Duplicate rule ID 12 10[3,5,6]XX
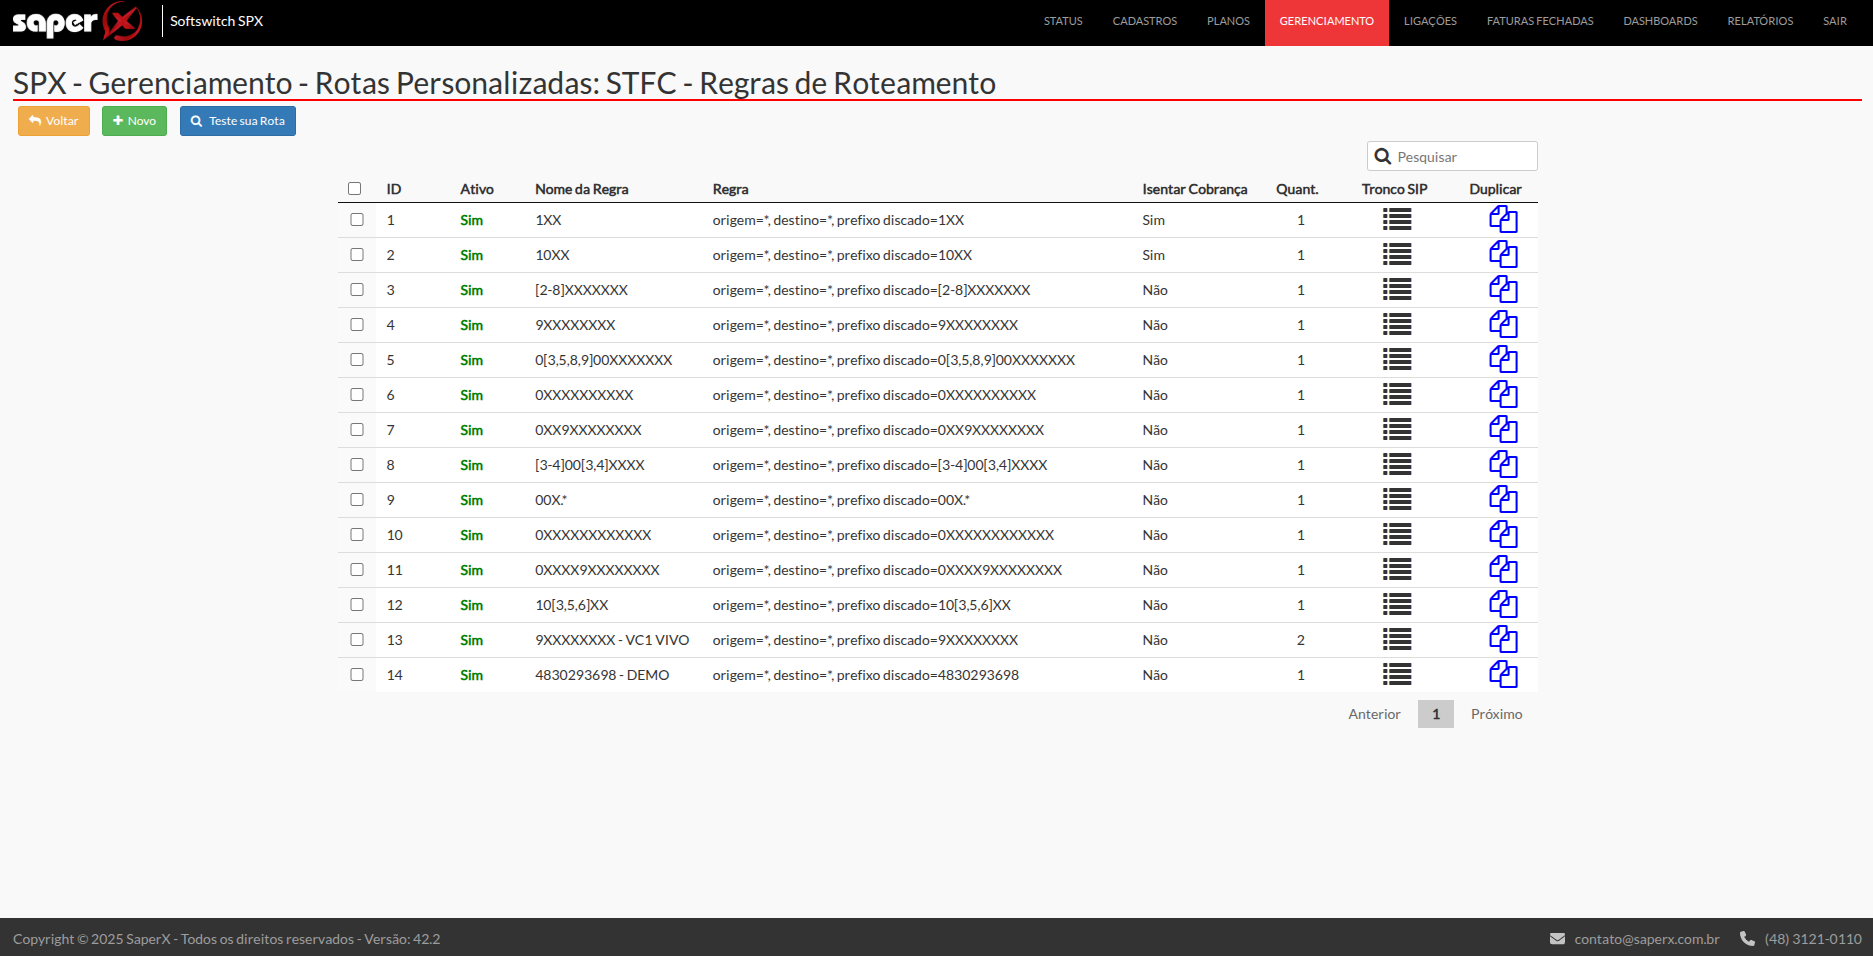This screenshot has height=956, width=1873. (1503, 605)
